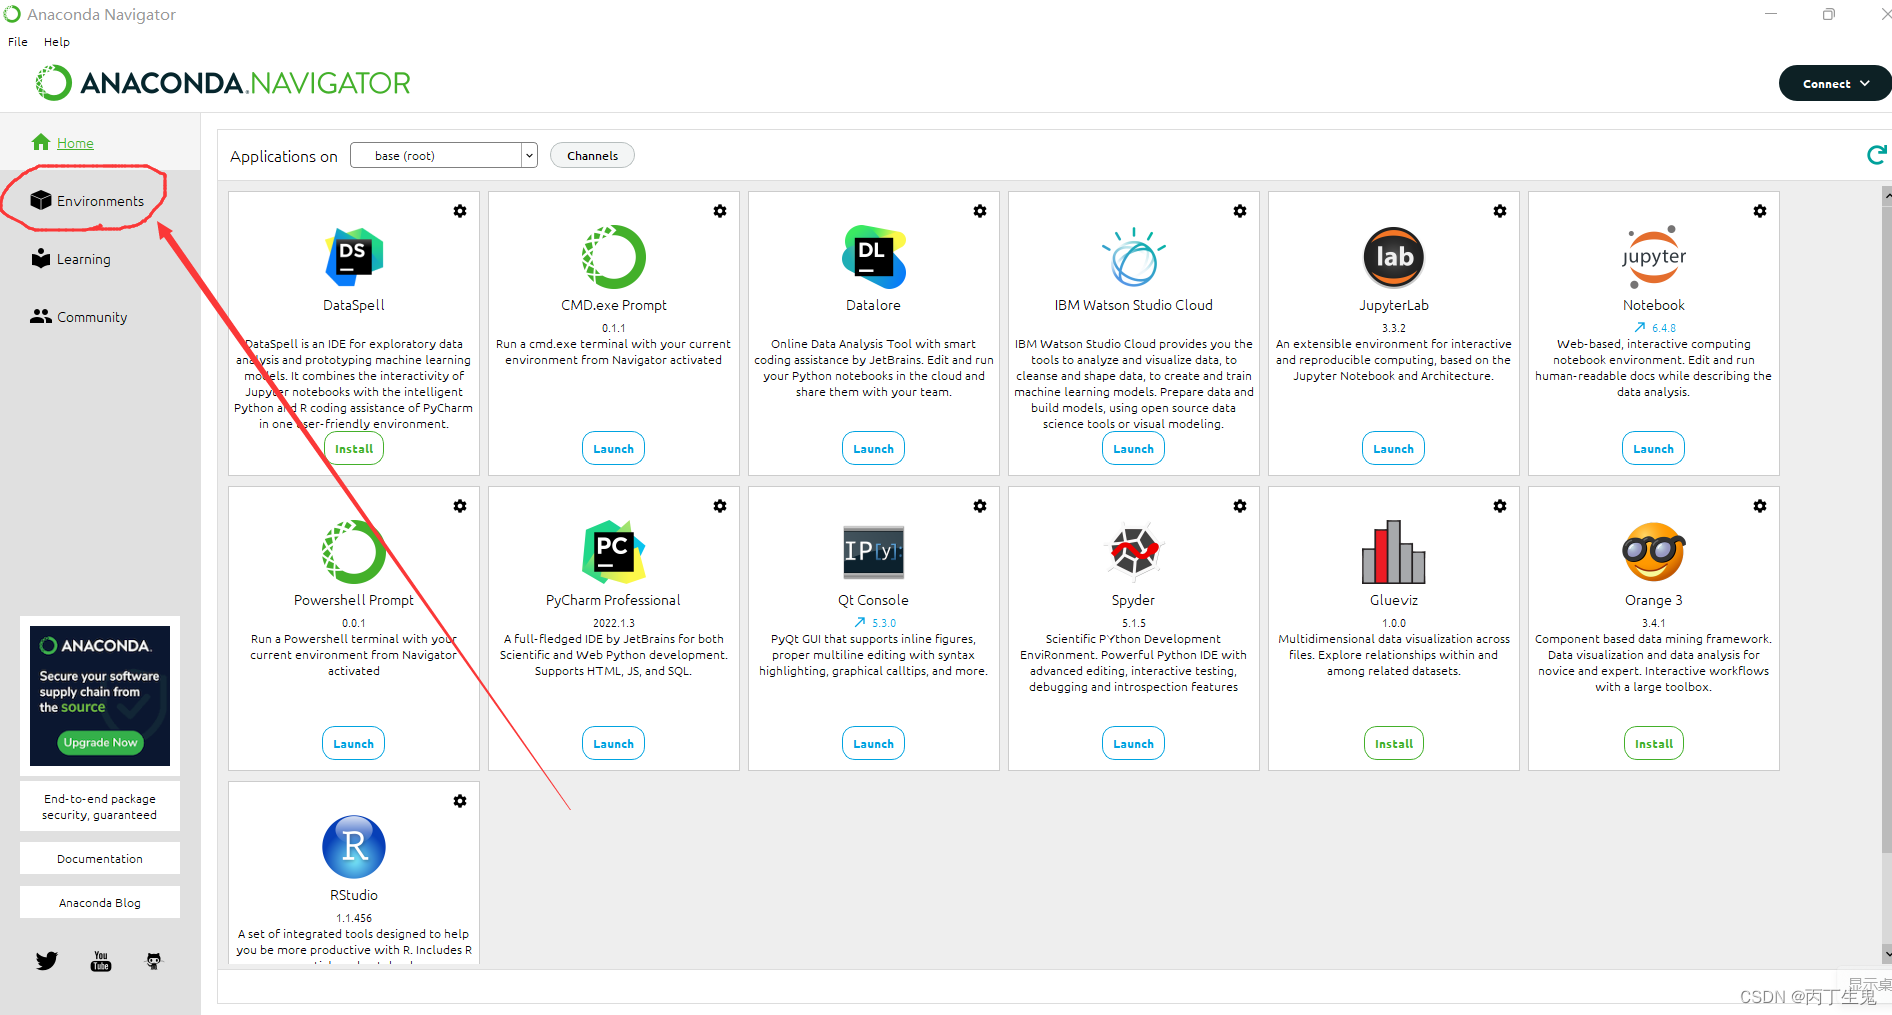
Task: Click the Upgrade Now button
Action: (100, 742)
